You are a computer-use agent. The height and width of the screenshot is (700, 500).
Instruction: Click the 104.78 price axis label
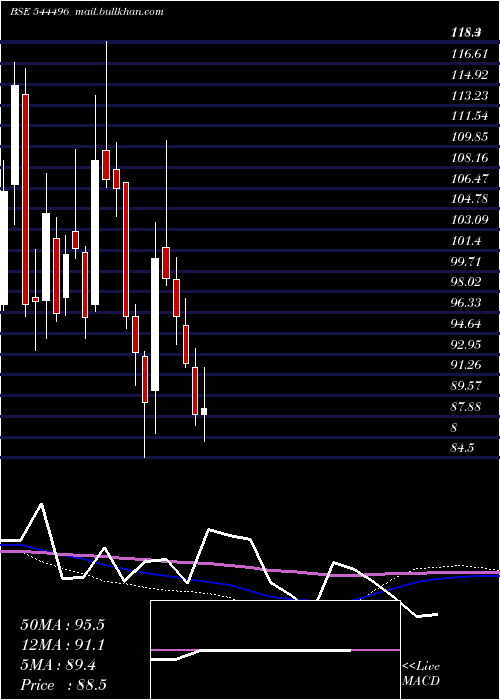(x=469, y=199)
